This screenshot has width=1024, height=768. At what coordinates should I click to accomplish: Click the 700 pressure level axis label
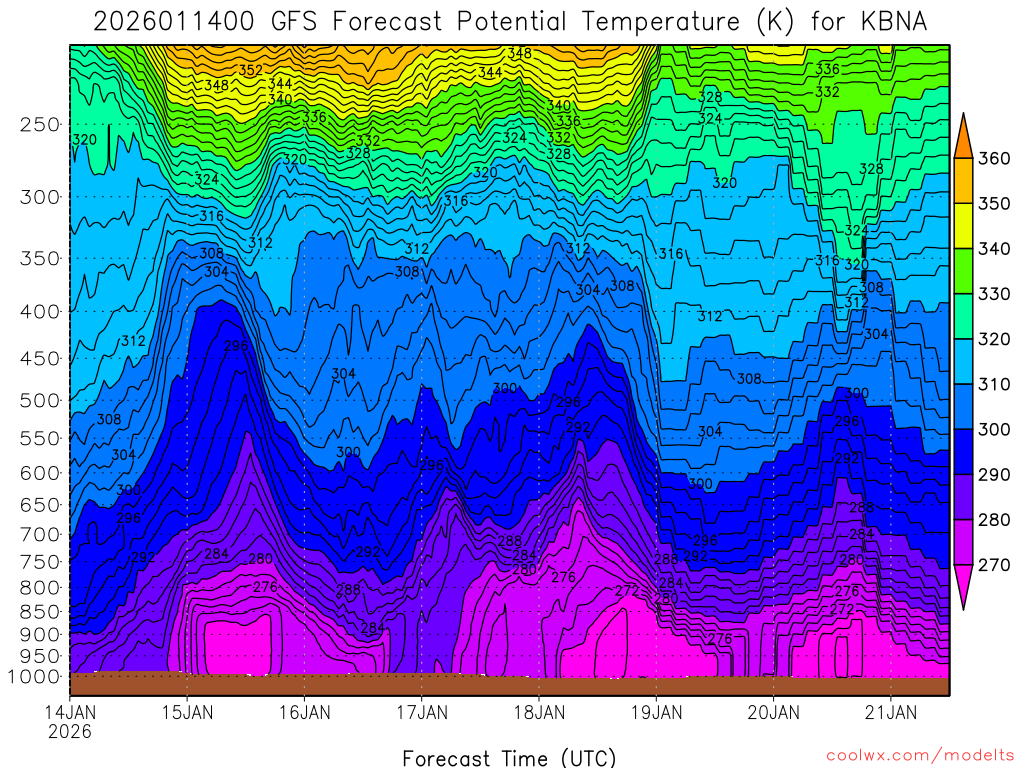tap(40, 534)
